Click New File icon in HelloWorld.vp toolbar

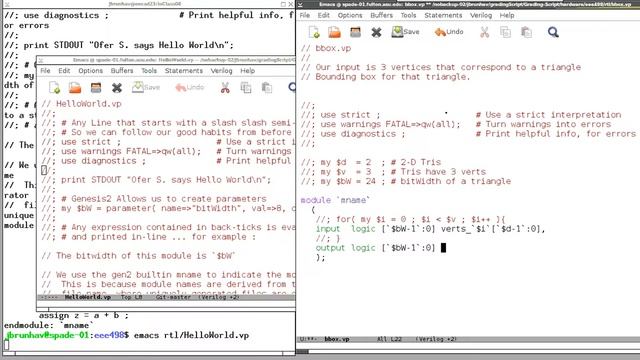[x=54, y=87]
